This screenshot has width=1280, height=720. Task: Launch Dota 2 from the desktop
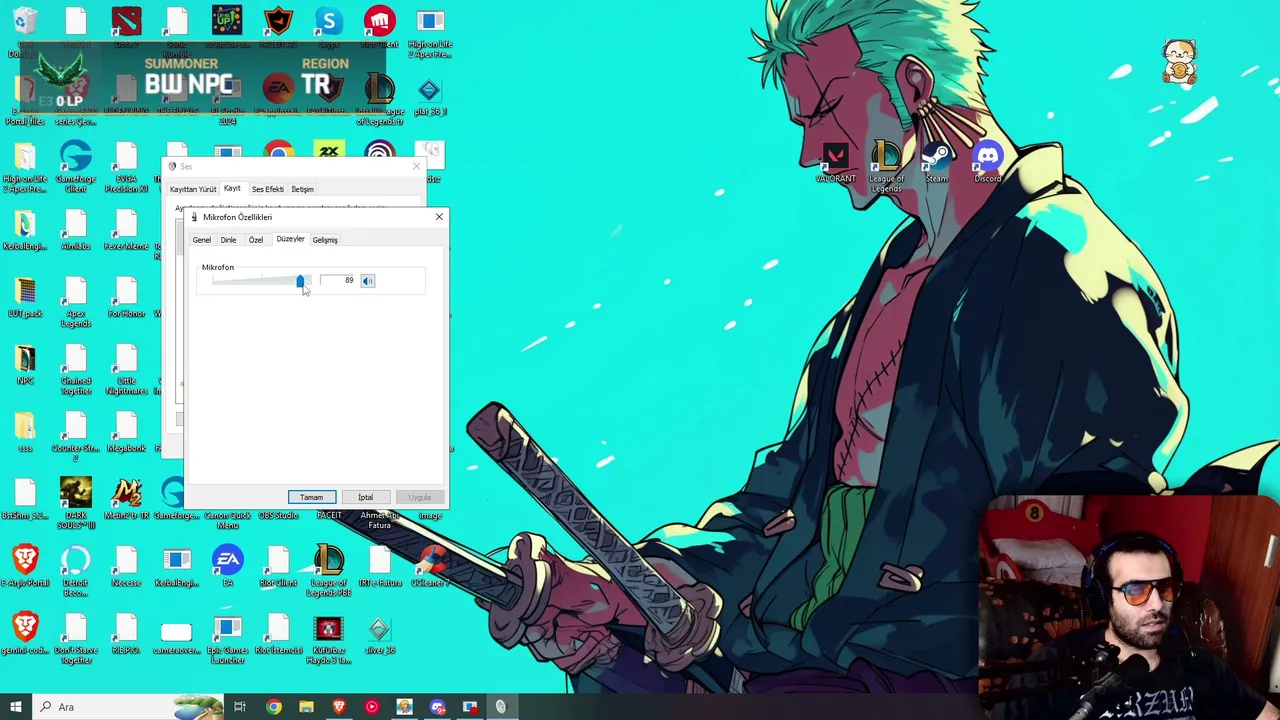coord(126,28)
